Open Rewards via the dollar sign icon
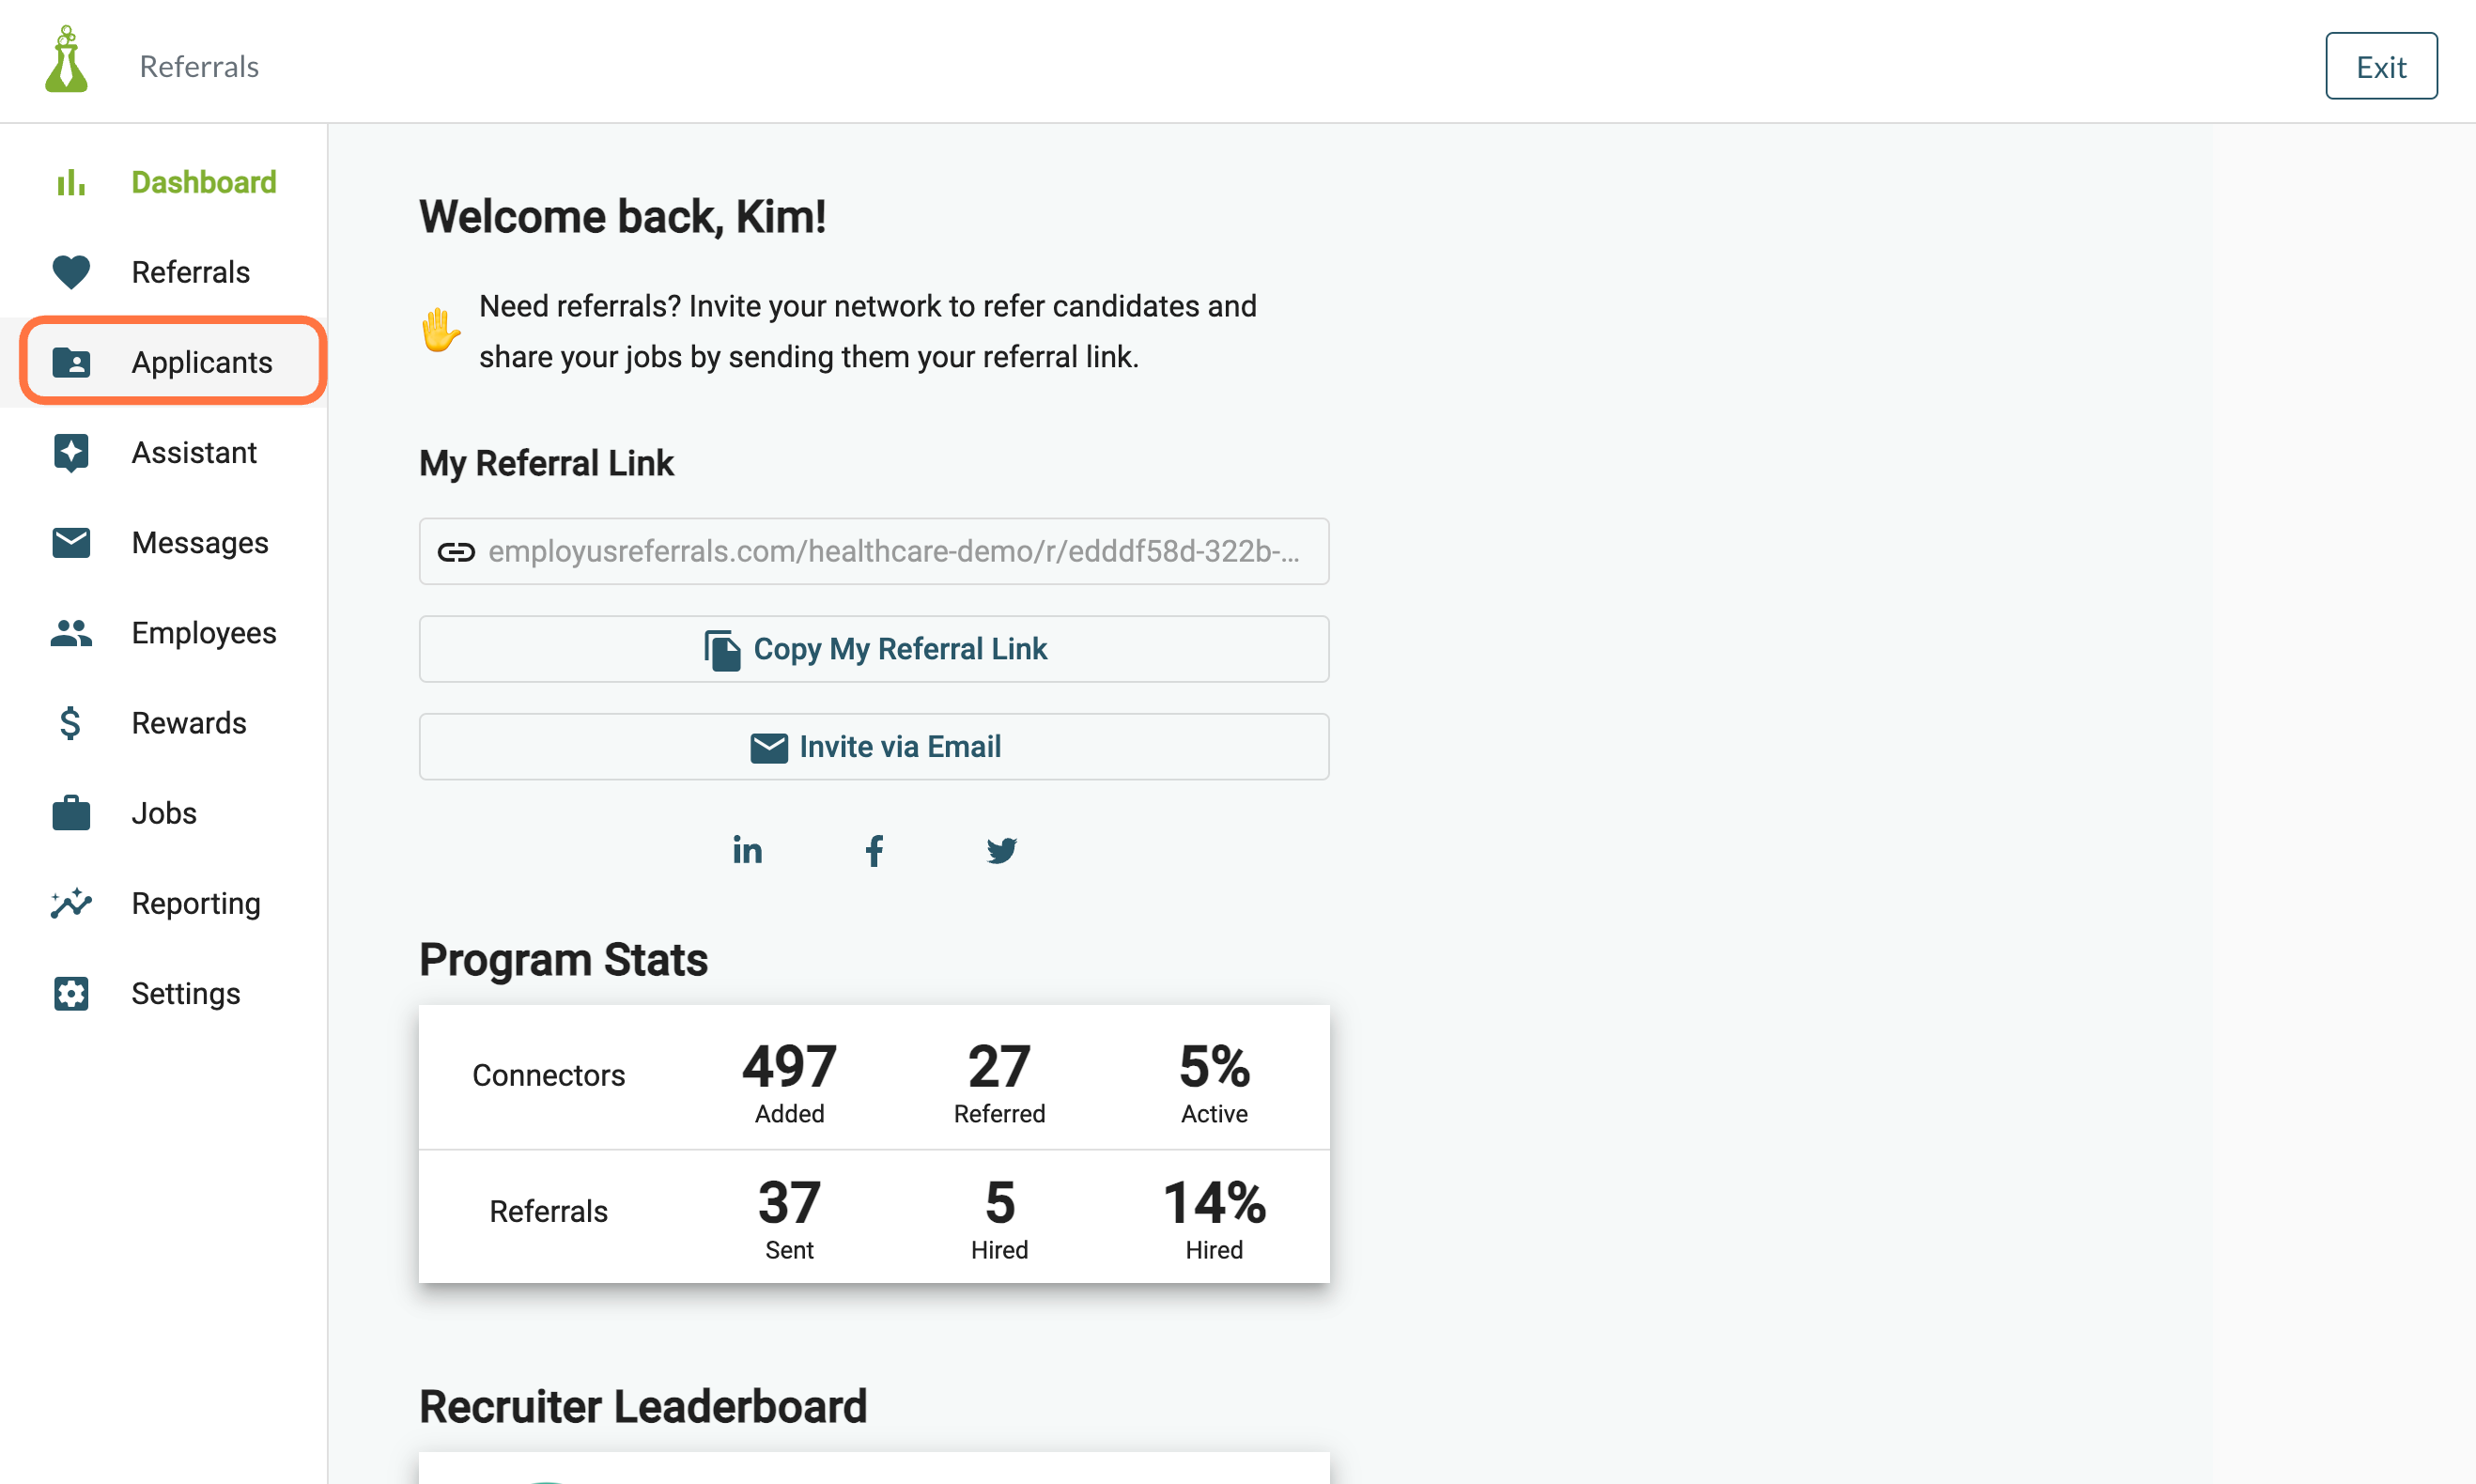Image resolution: width=2476 pixels, height=1484 pixels. pyautogui.click(x=70, y=722)
